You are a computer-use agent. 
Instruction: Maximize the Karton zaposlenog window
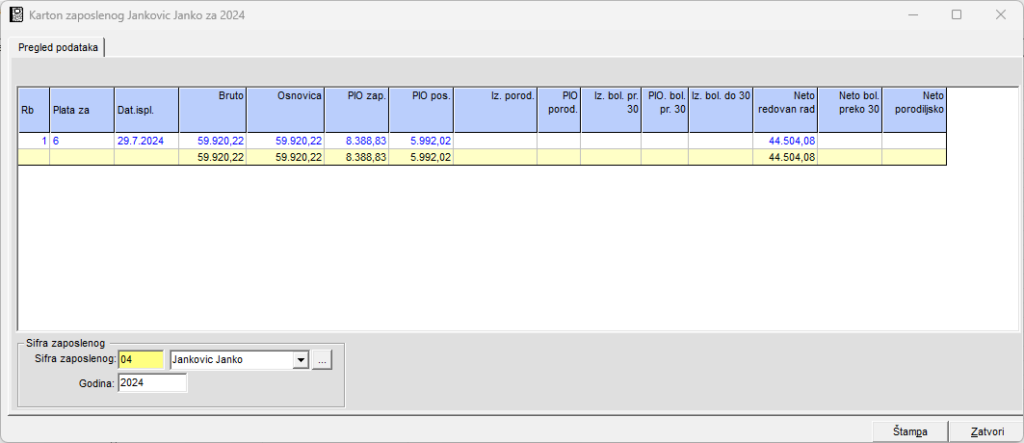click(956, 15)
